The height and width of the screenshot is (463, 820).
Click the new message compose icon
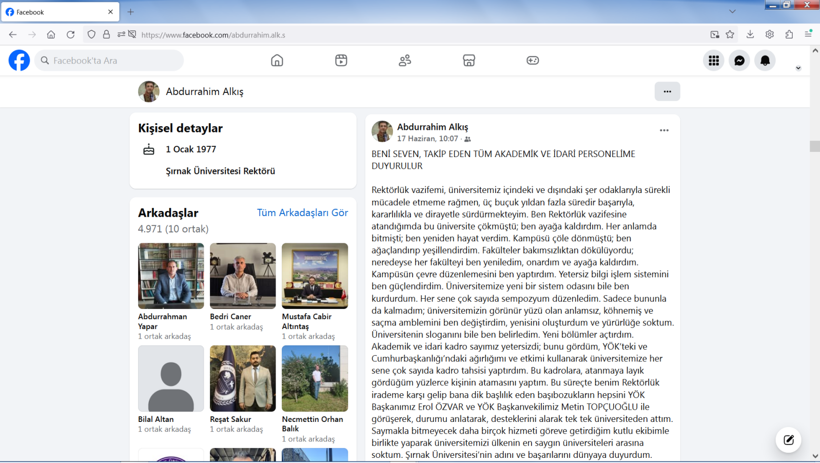pos(789,440)
